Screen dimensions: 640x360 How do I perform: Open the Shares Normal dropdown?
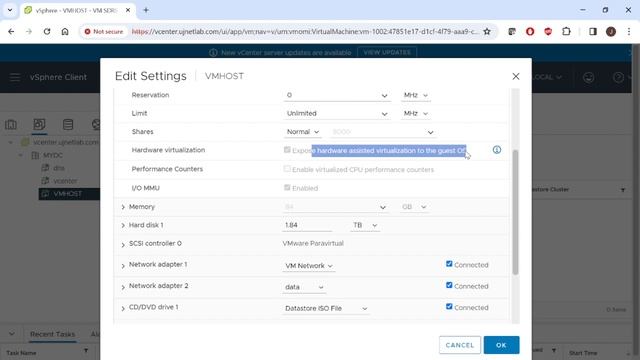pyautogui.click(x=302, y=132)
